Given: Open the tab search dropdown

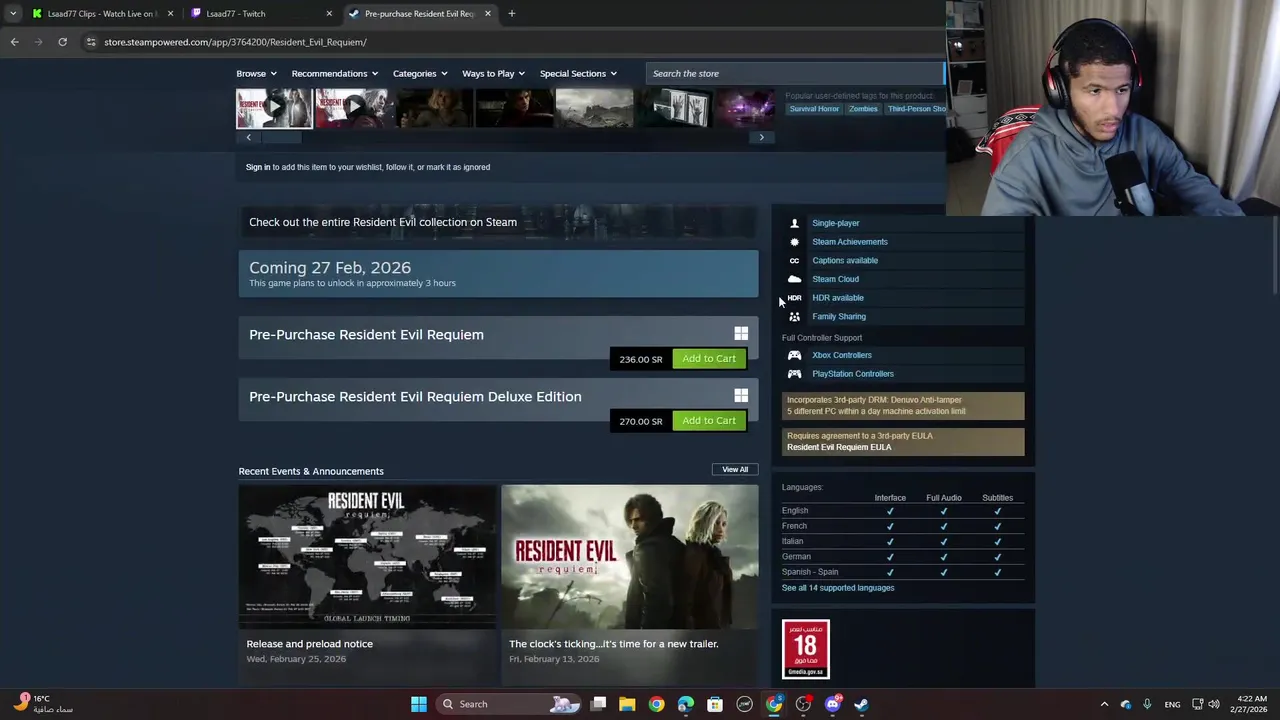Looking at the screenshot, I should [12, 13].
